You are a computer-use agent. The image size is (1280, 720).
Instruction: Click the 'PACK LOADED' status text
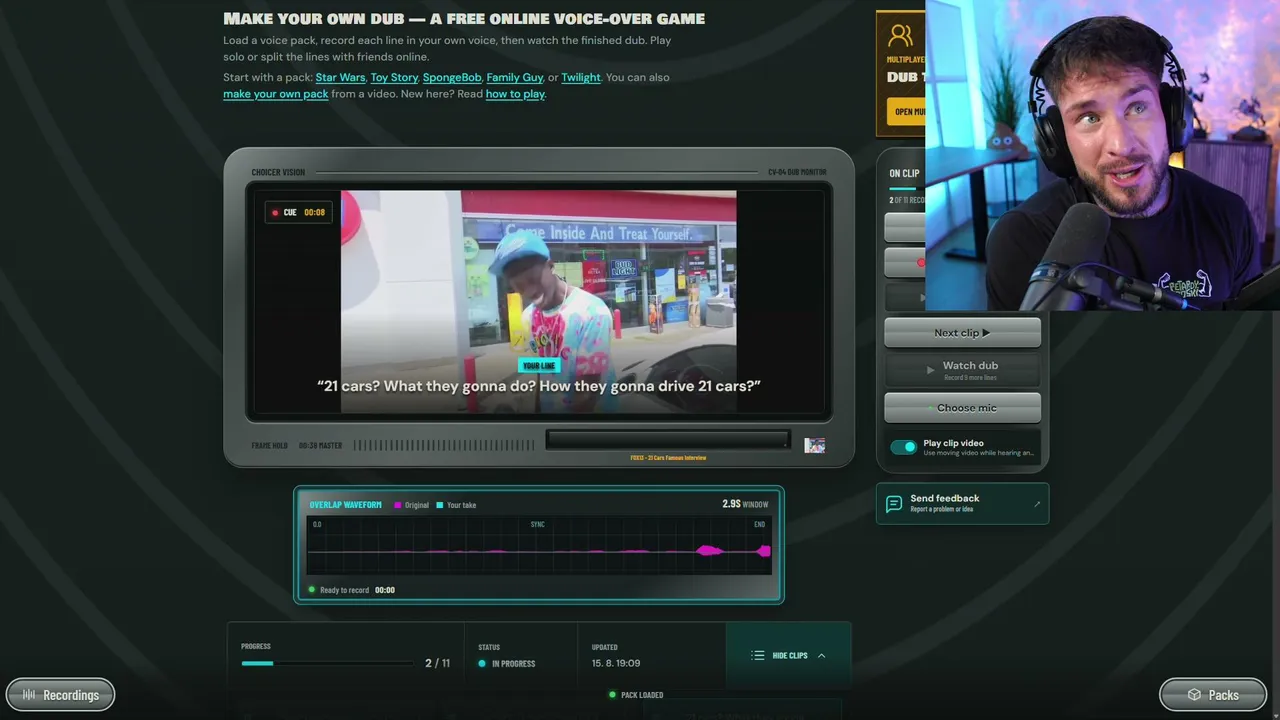point(642,695)
